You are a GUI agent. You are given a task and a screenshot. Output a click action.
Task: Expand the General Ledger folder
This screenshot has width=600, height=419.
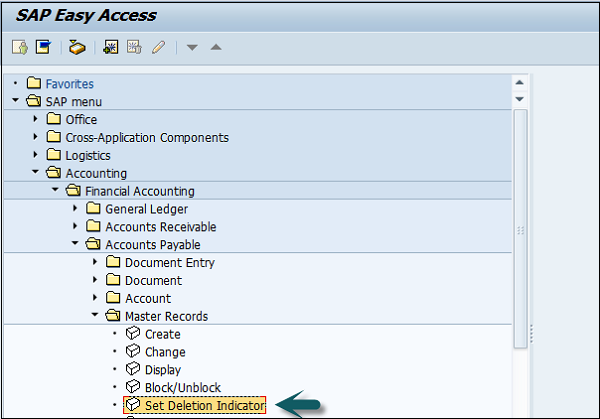click(x=76, y=209)
